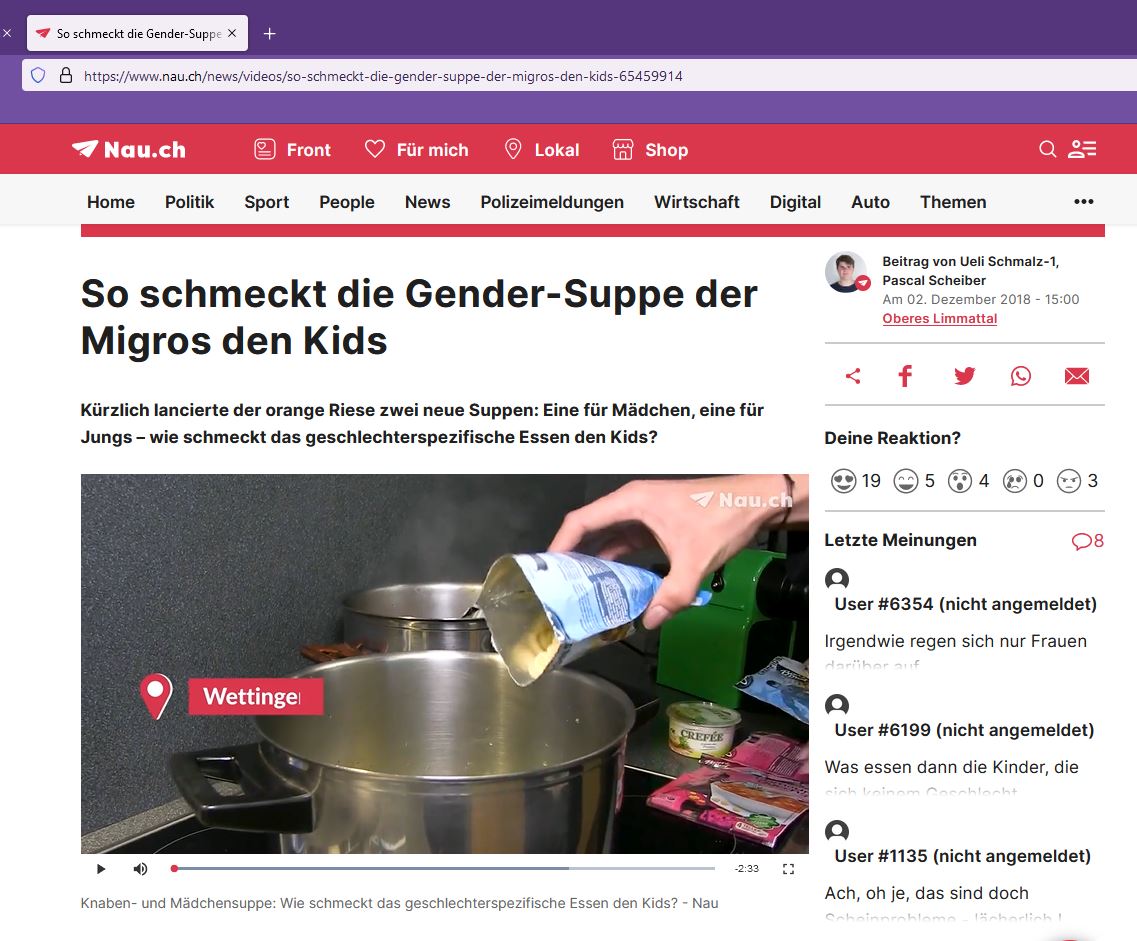The image size is (1137, 941).
Task: Click the generic share icon
Action: tap(853, 376)
